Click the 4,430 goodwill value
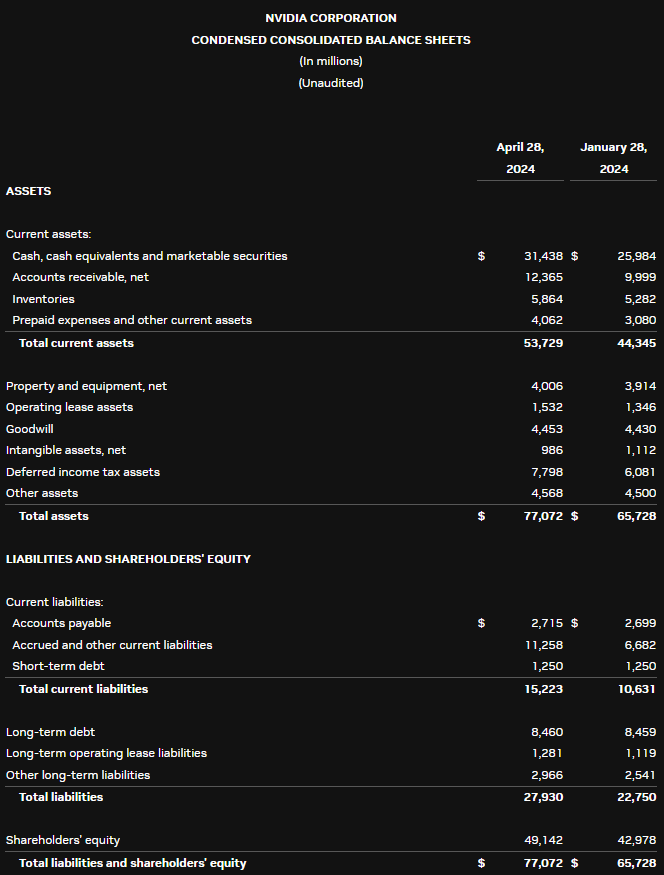Image resolution: width=664 pixels, height=875 pixels. (x=640, y=429)
